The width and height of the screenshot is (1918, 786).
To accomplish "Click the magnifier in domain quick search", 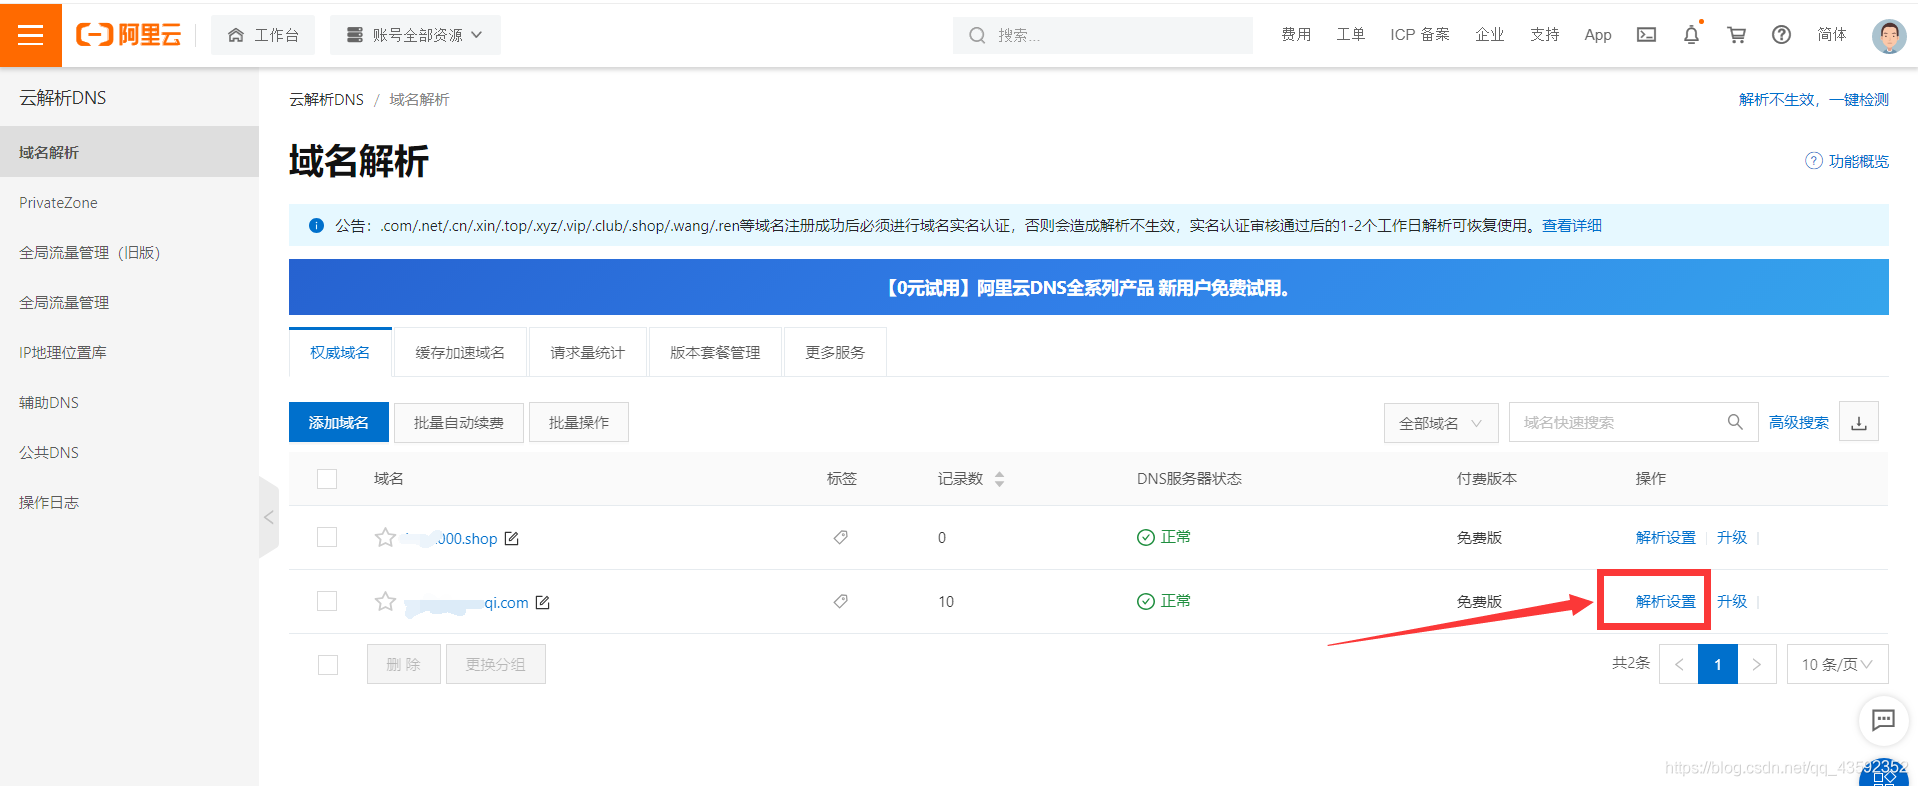I will pos(1735,422).
